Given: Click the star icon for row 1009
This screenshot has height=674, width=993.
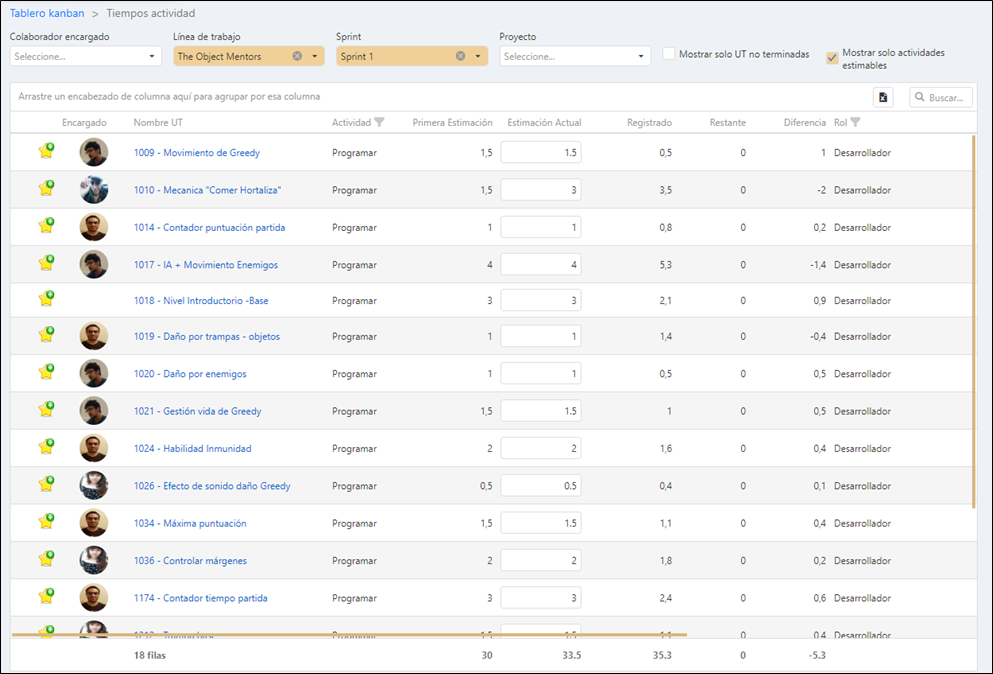Looking at the screenshot, I should (x=46, y=152).
